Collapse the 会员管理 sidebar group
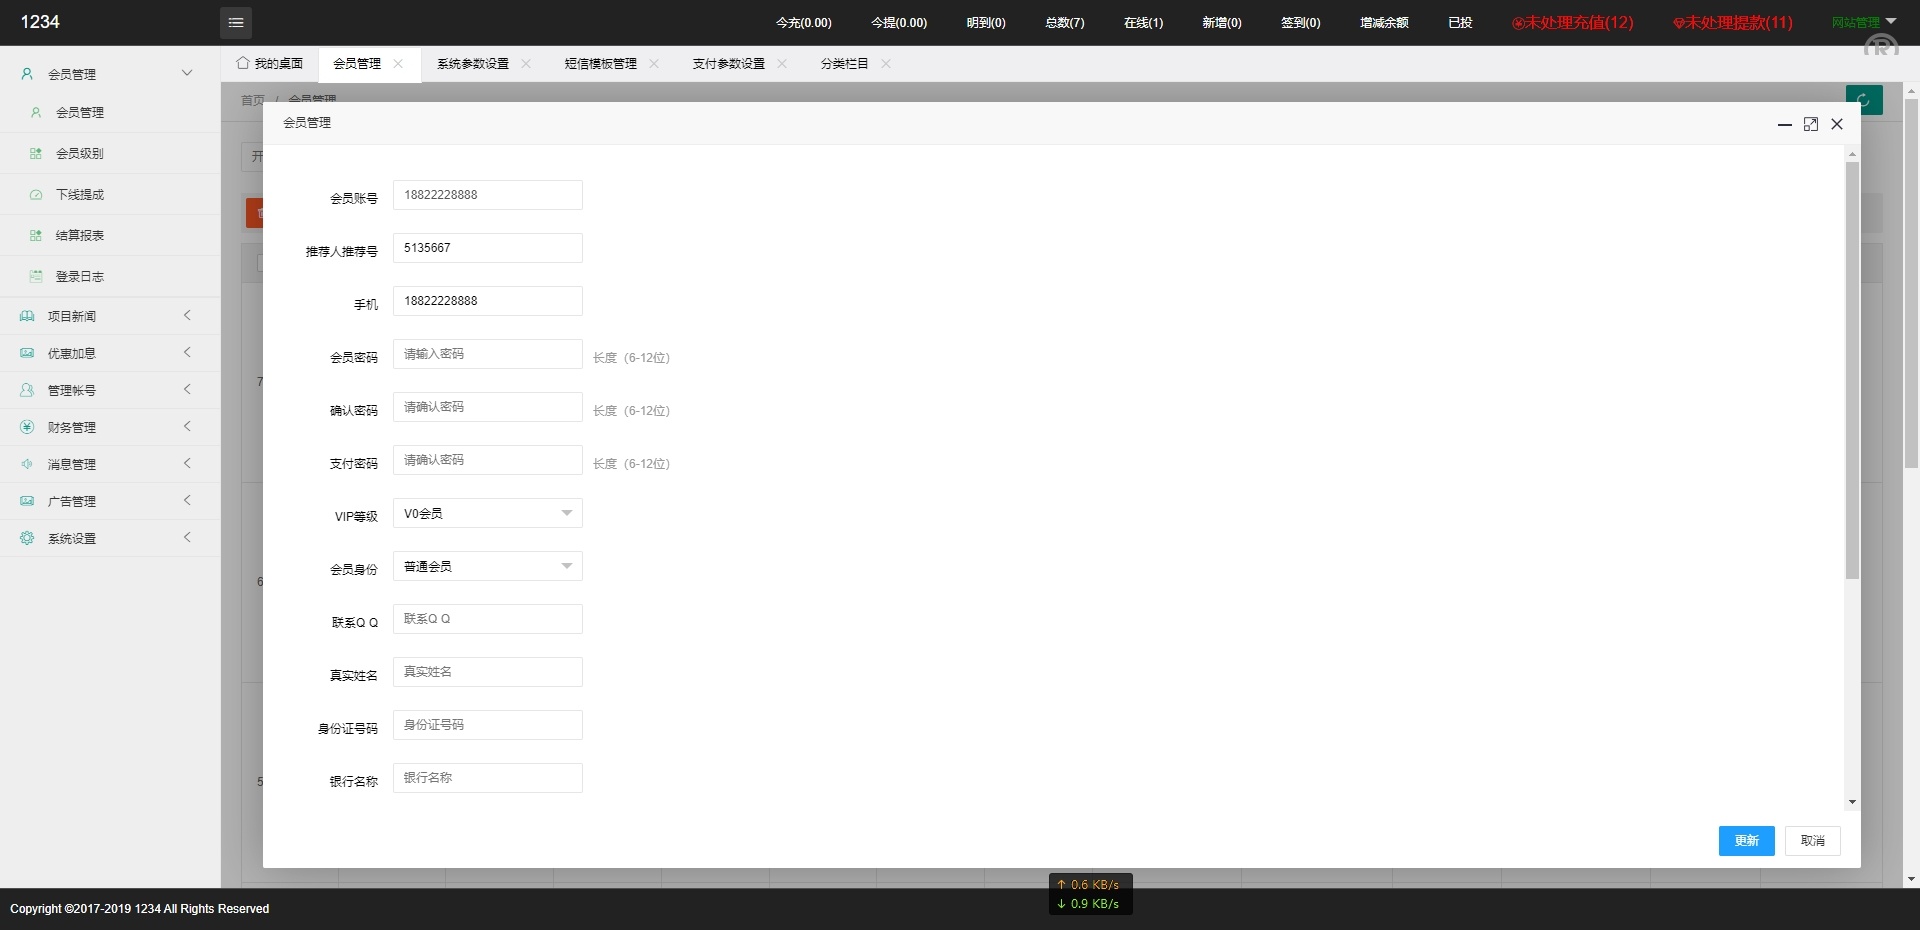The height and width of the screenshot is (930, 1920). 186,73
